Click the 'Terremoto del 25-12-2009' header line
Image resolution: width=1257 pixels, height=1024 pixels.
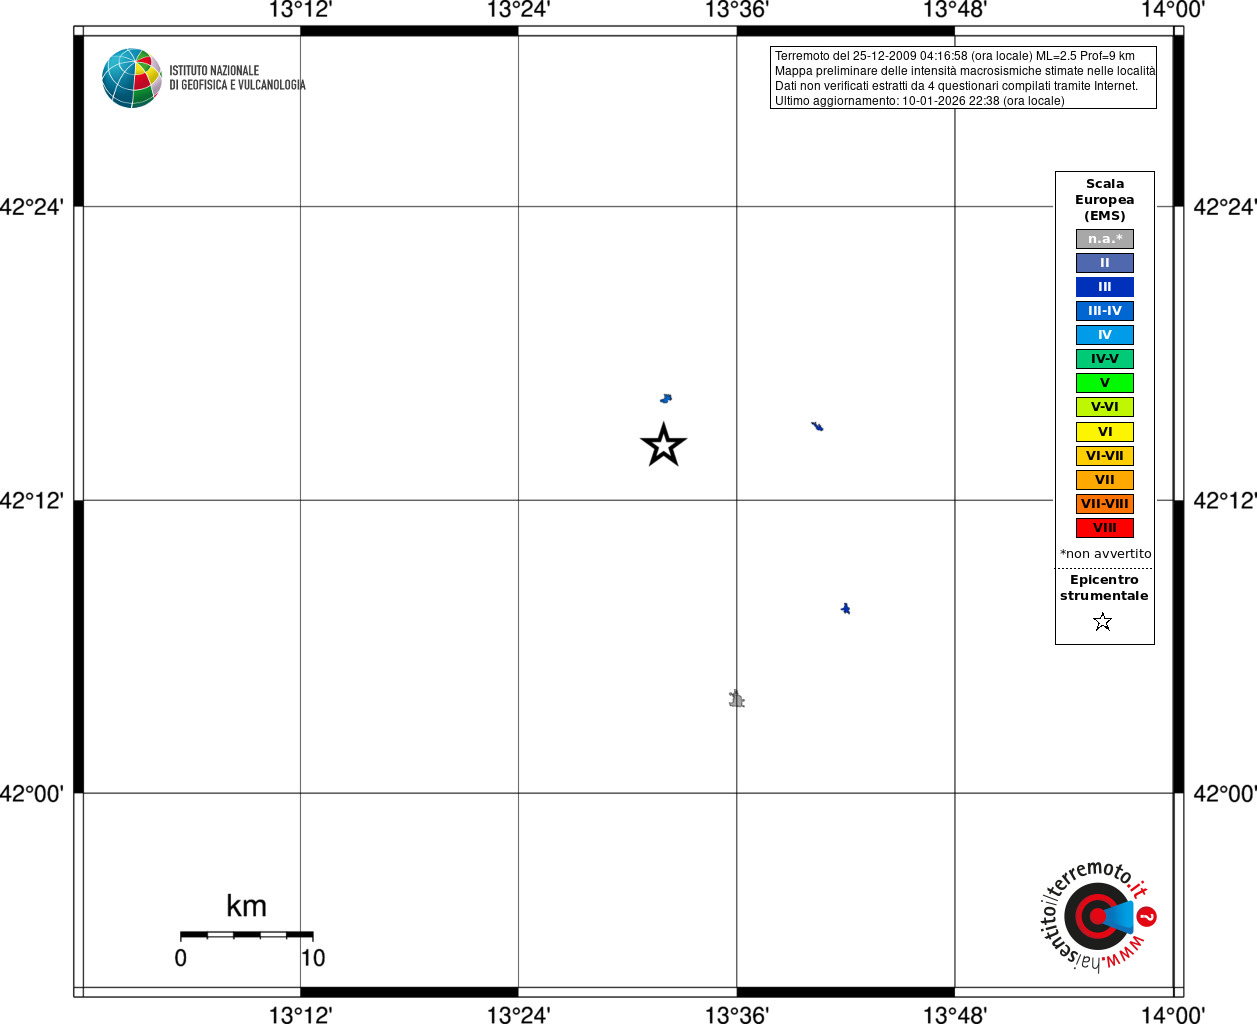click(x=955, y=56)
